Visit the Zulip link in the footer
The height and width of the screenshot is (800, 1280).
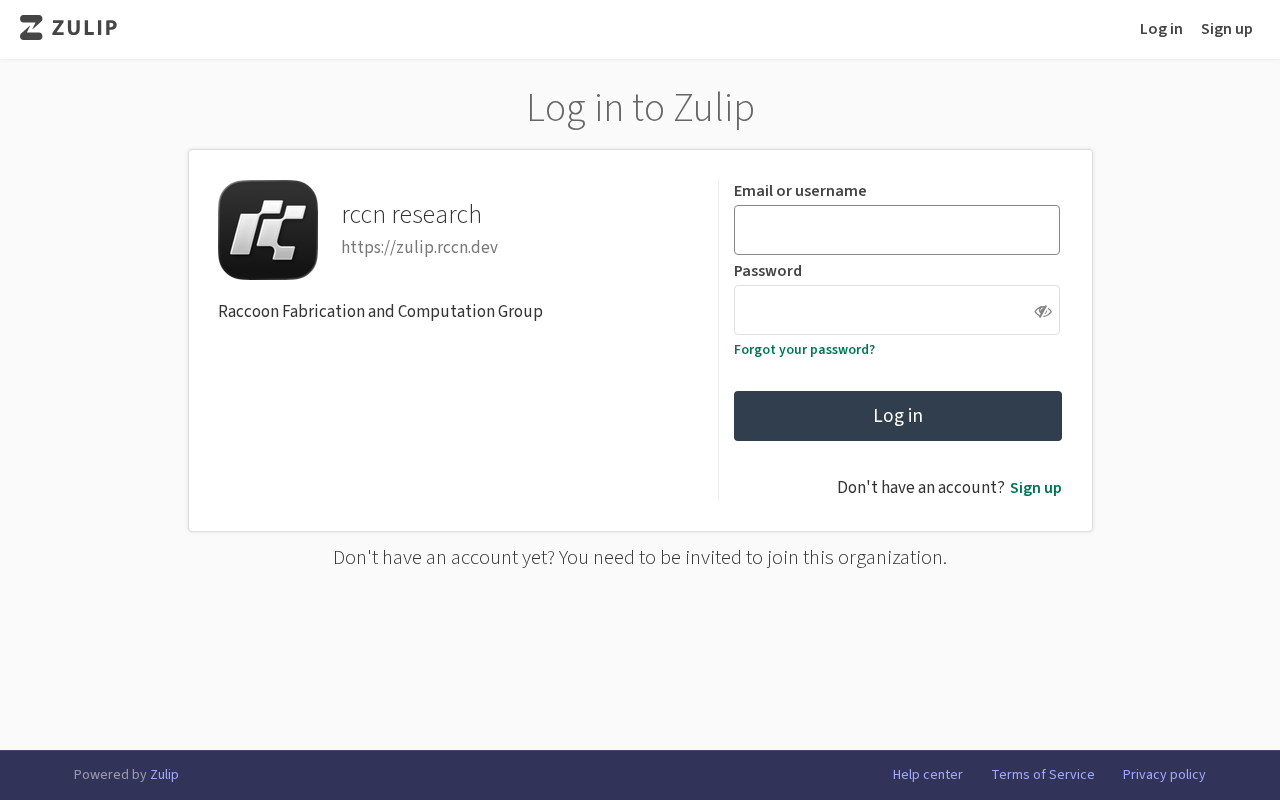tap(164, 774)
